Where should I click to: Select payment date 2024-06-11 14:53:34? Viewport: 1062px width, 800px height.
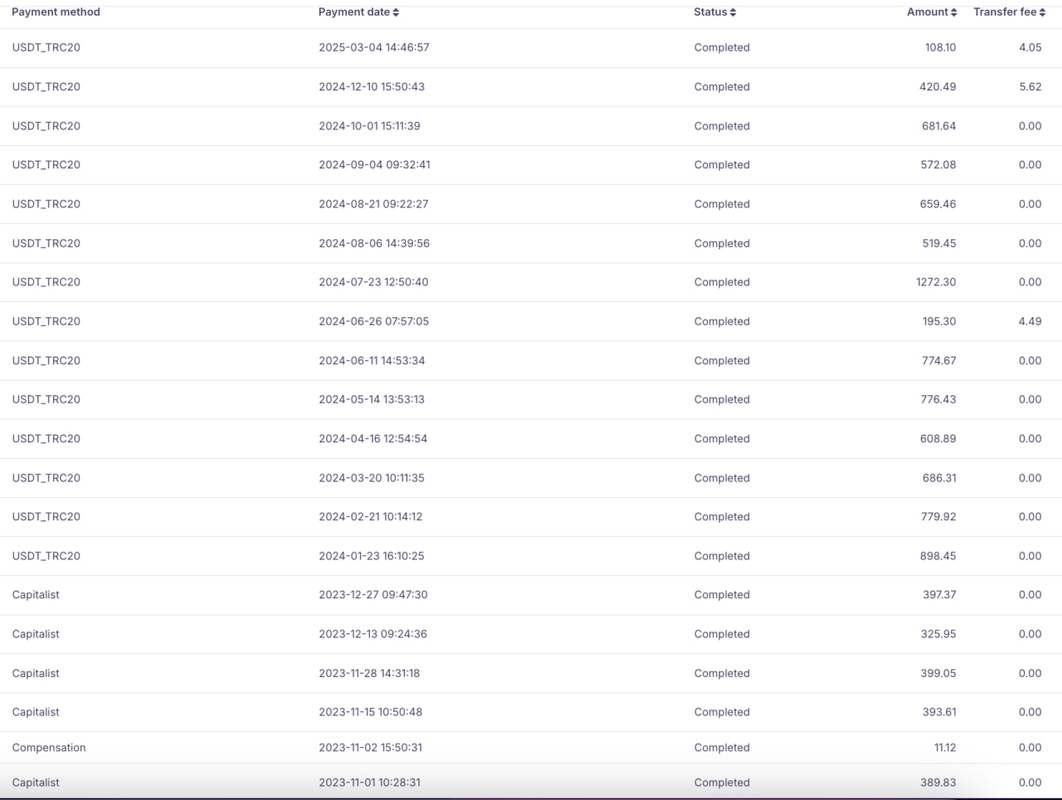coord(372,360)
